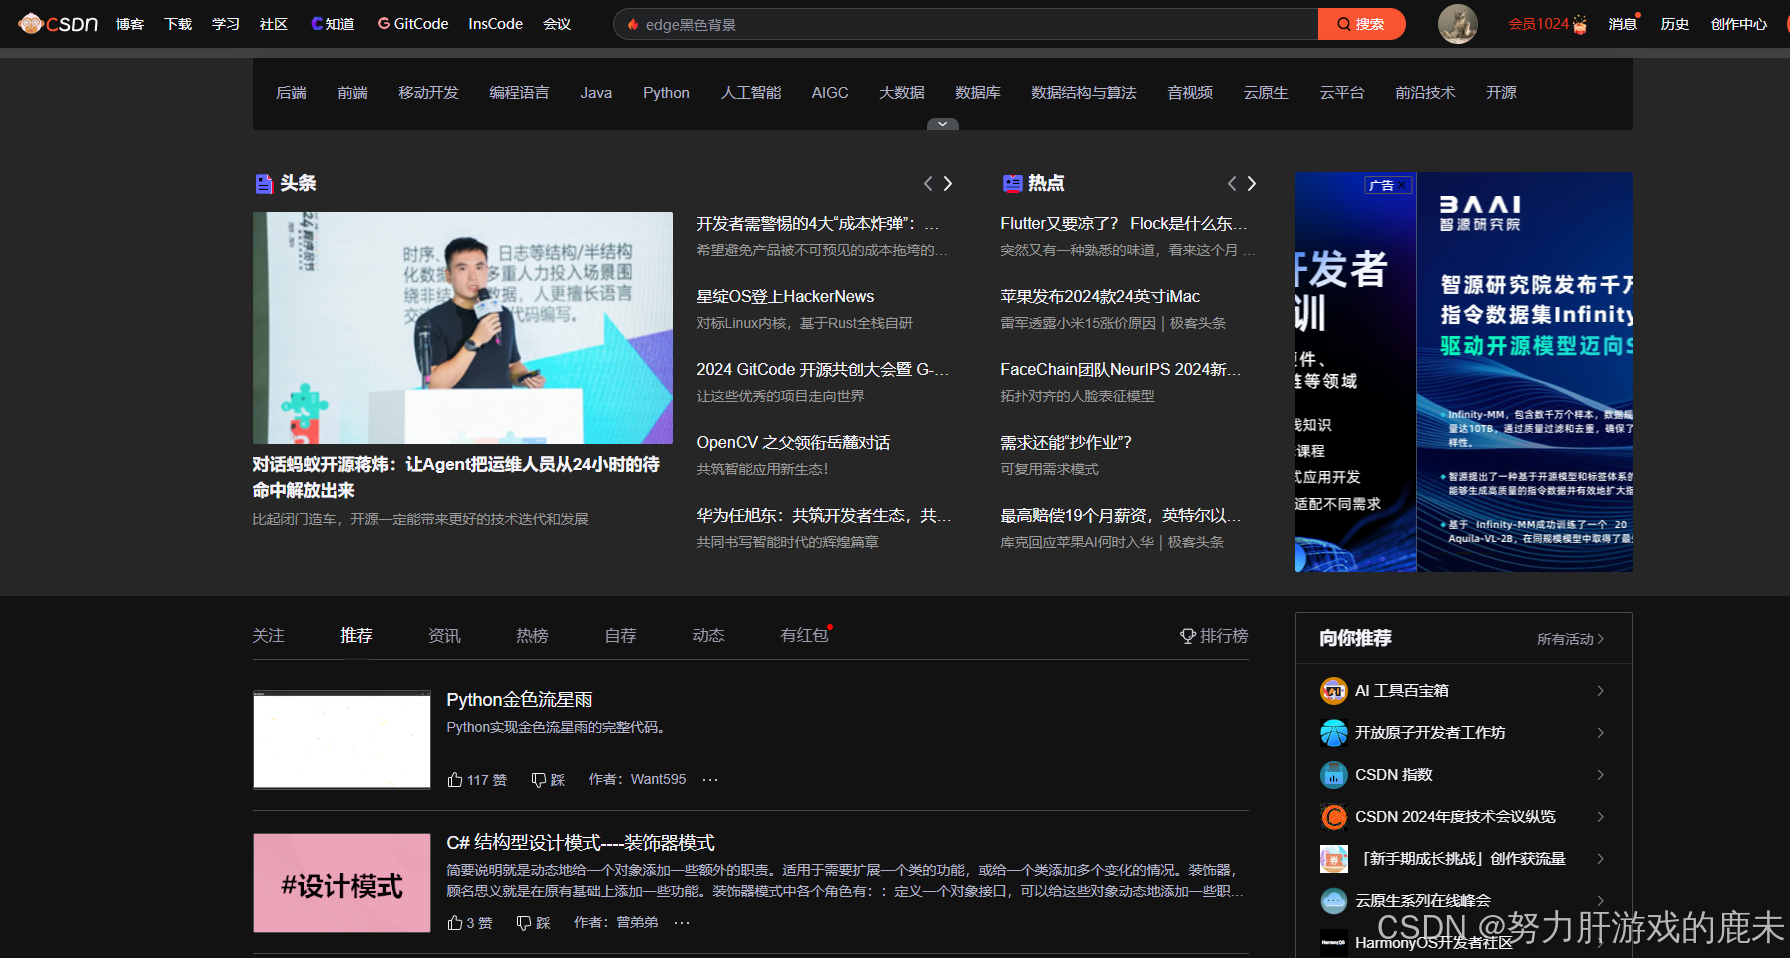Switch to the 关注 feed tab
This screenshot has width=1790, height=958.
tap(268, 635)
